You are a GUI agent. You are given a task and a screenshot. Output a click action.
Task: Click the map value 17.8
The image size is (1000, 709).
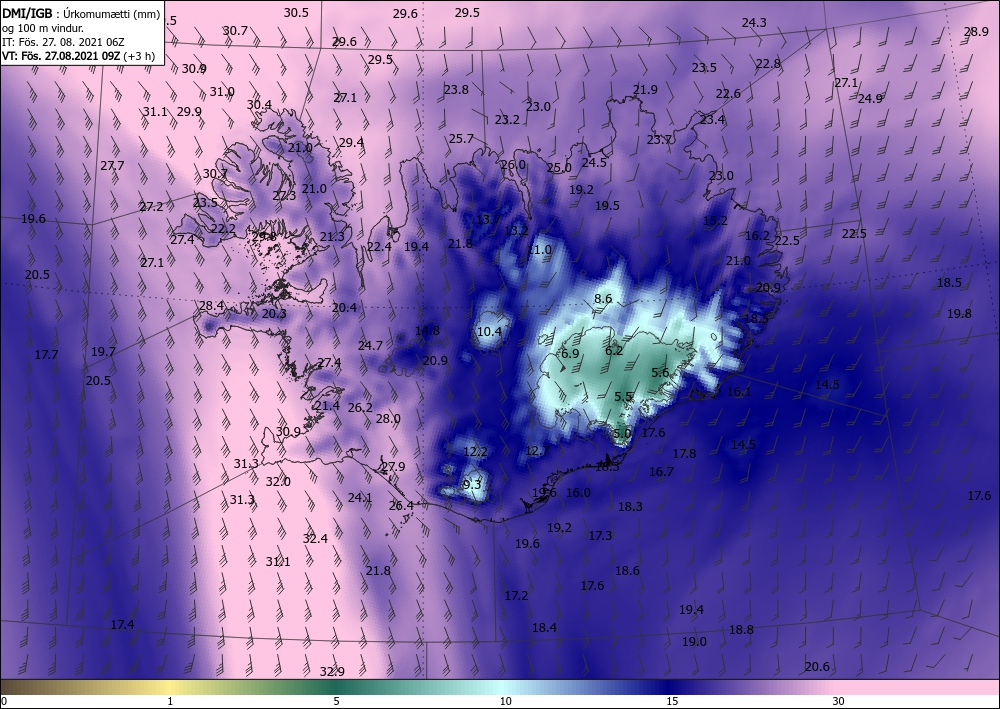coord(684,454)
